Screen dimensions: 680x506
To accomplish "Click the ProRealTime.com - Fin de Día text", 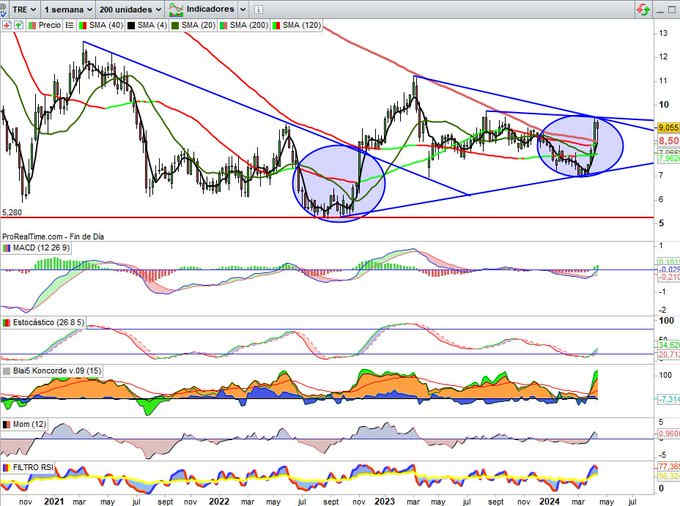I will (x=53, y=237).
